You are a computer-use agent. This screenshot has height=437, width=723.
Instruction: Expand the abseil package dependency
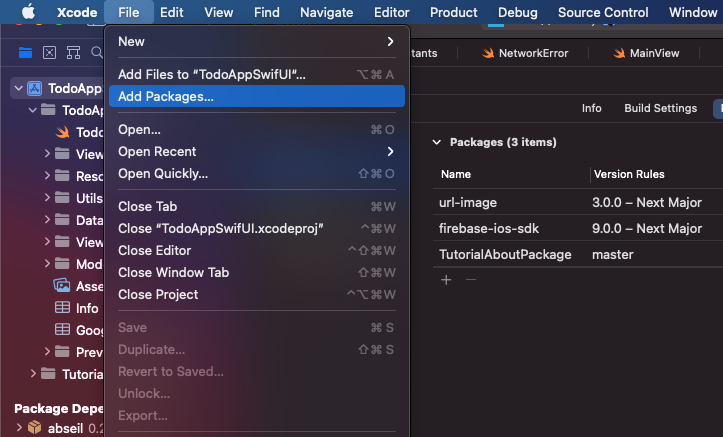tap(19, 427)
